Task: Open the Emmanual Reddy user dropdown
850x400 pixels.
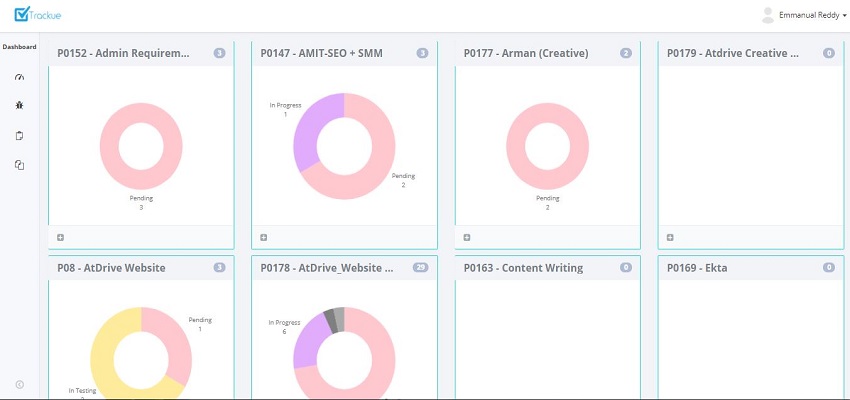Action: tap(813, 16)
